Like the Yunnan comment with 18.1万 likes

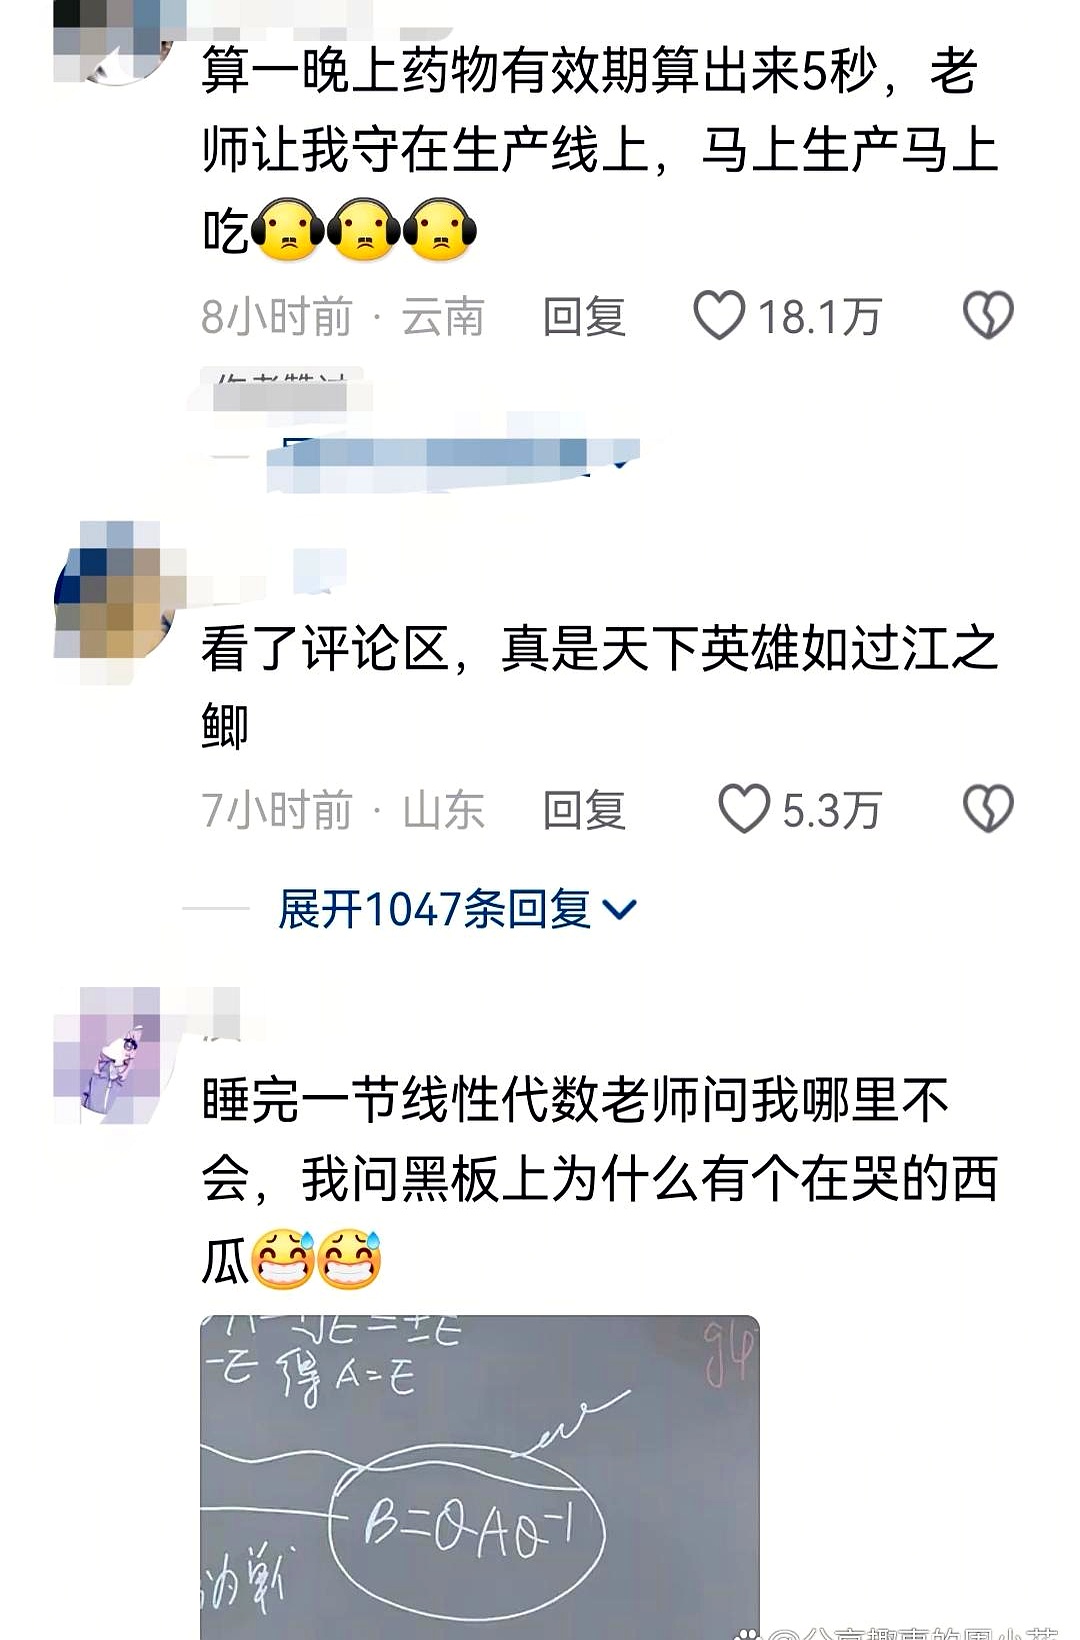719,315
